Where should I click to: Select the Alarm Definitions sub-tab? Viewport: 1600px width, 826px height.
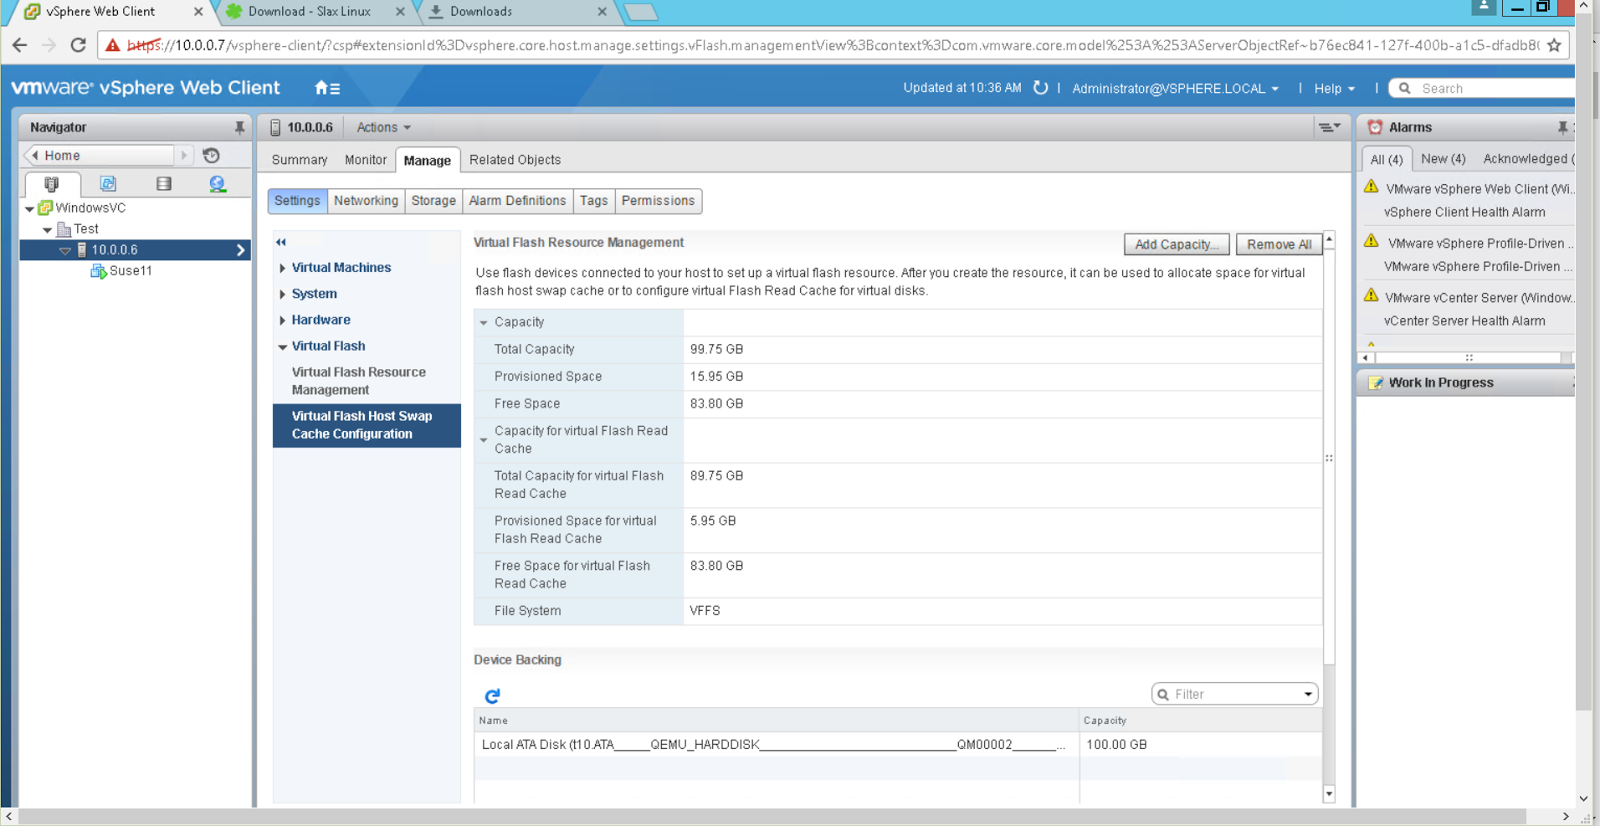pyautogui.click(x=517, y=201)
